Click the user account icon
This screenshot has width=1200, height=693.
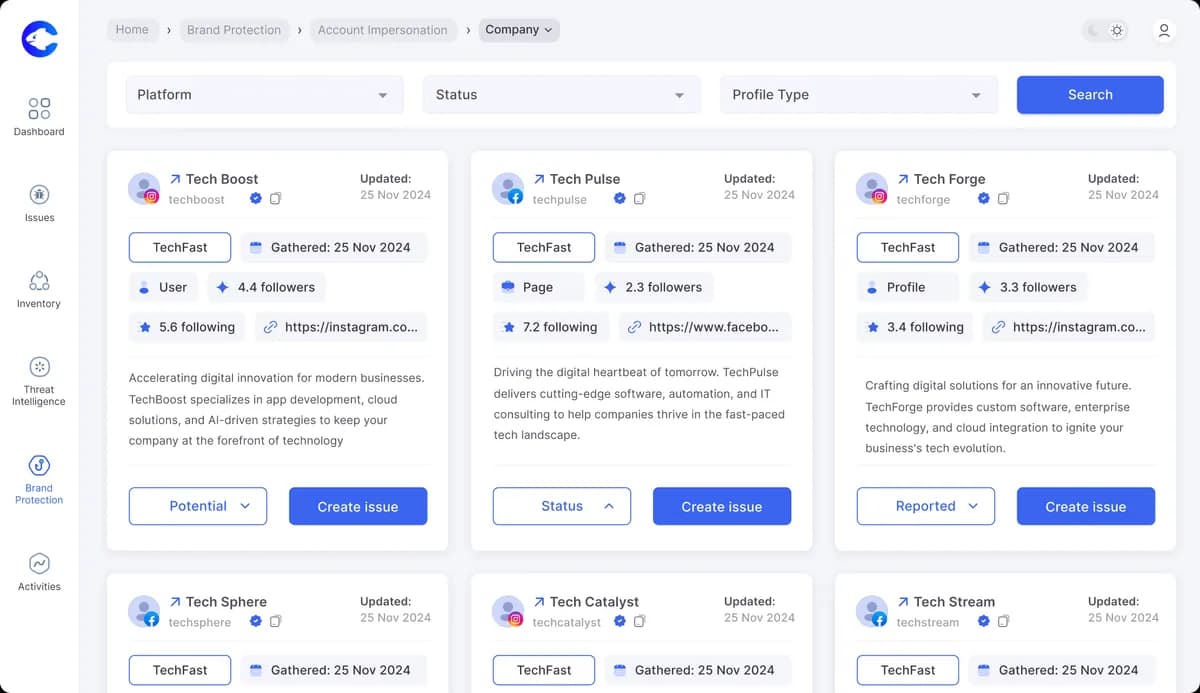tap(1164, 31)
